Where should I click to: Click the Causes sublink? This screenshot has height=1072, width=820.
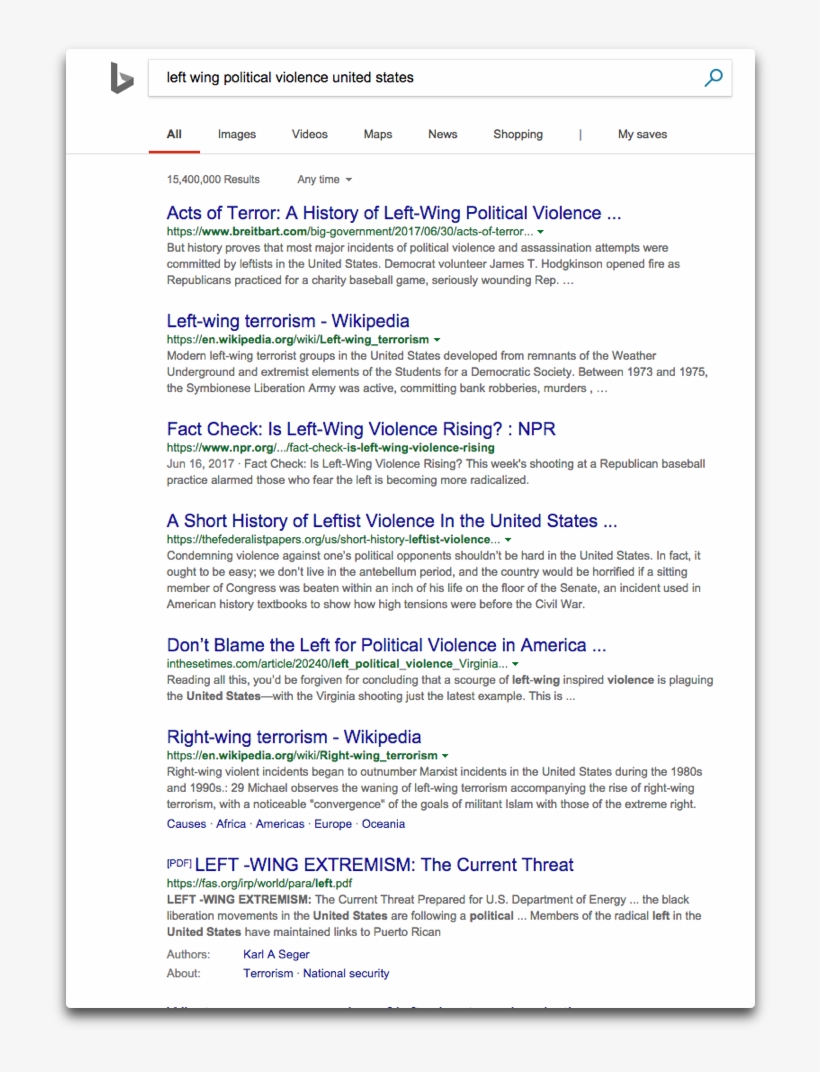(x=186, y=824)
